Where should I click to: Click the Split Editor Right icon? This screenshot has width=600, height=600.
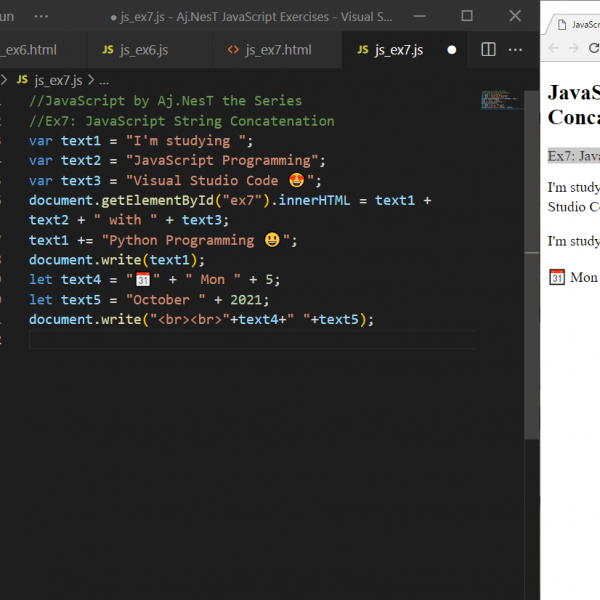(488, 50)
